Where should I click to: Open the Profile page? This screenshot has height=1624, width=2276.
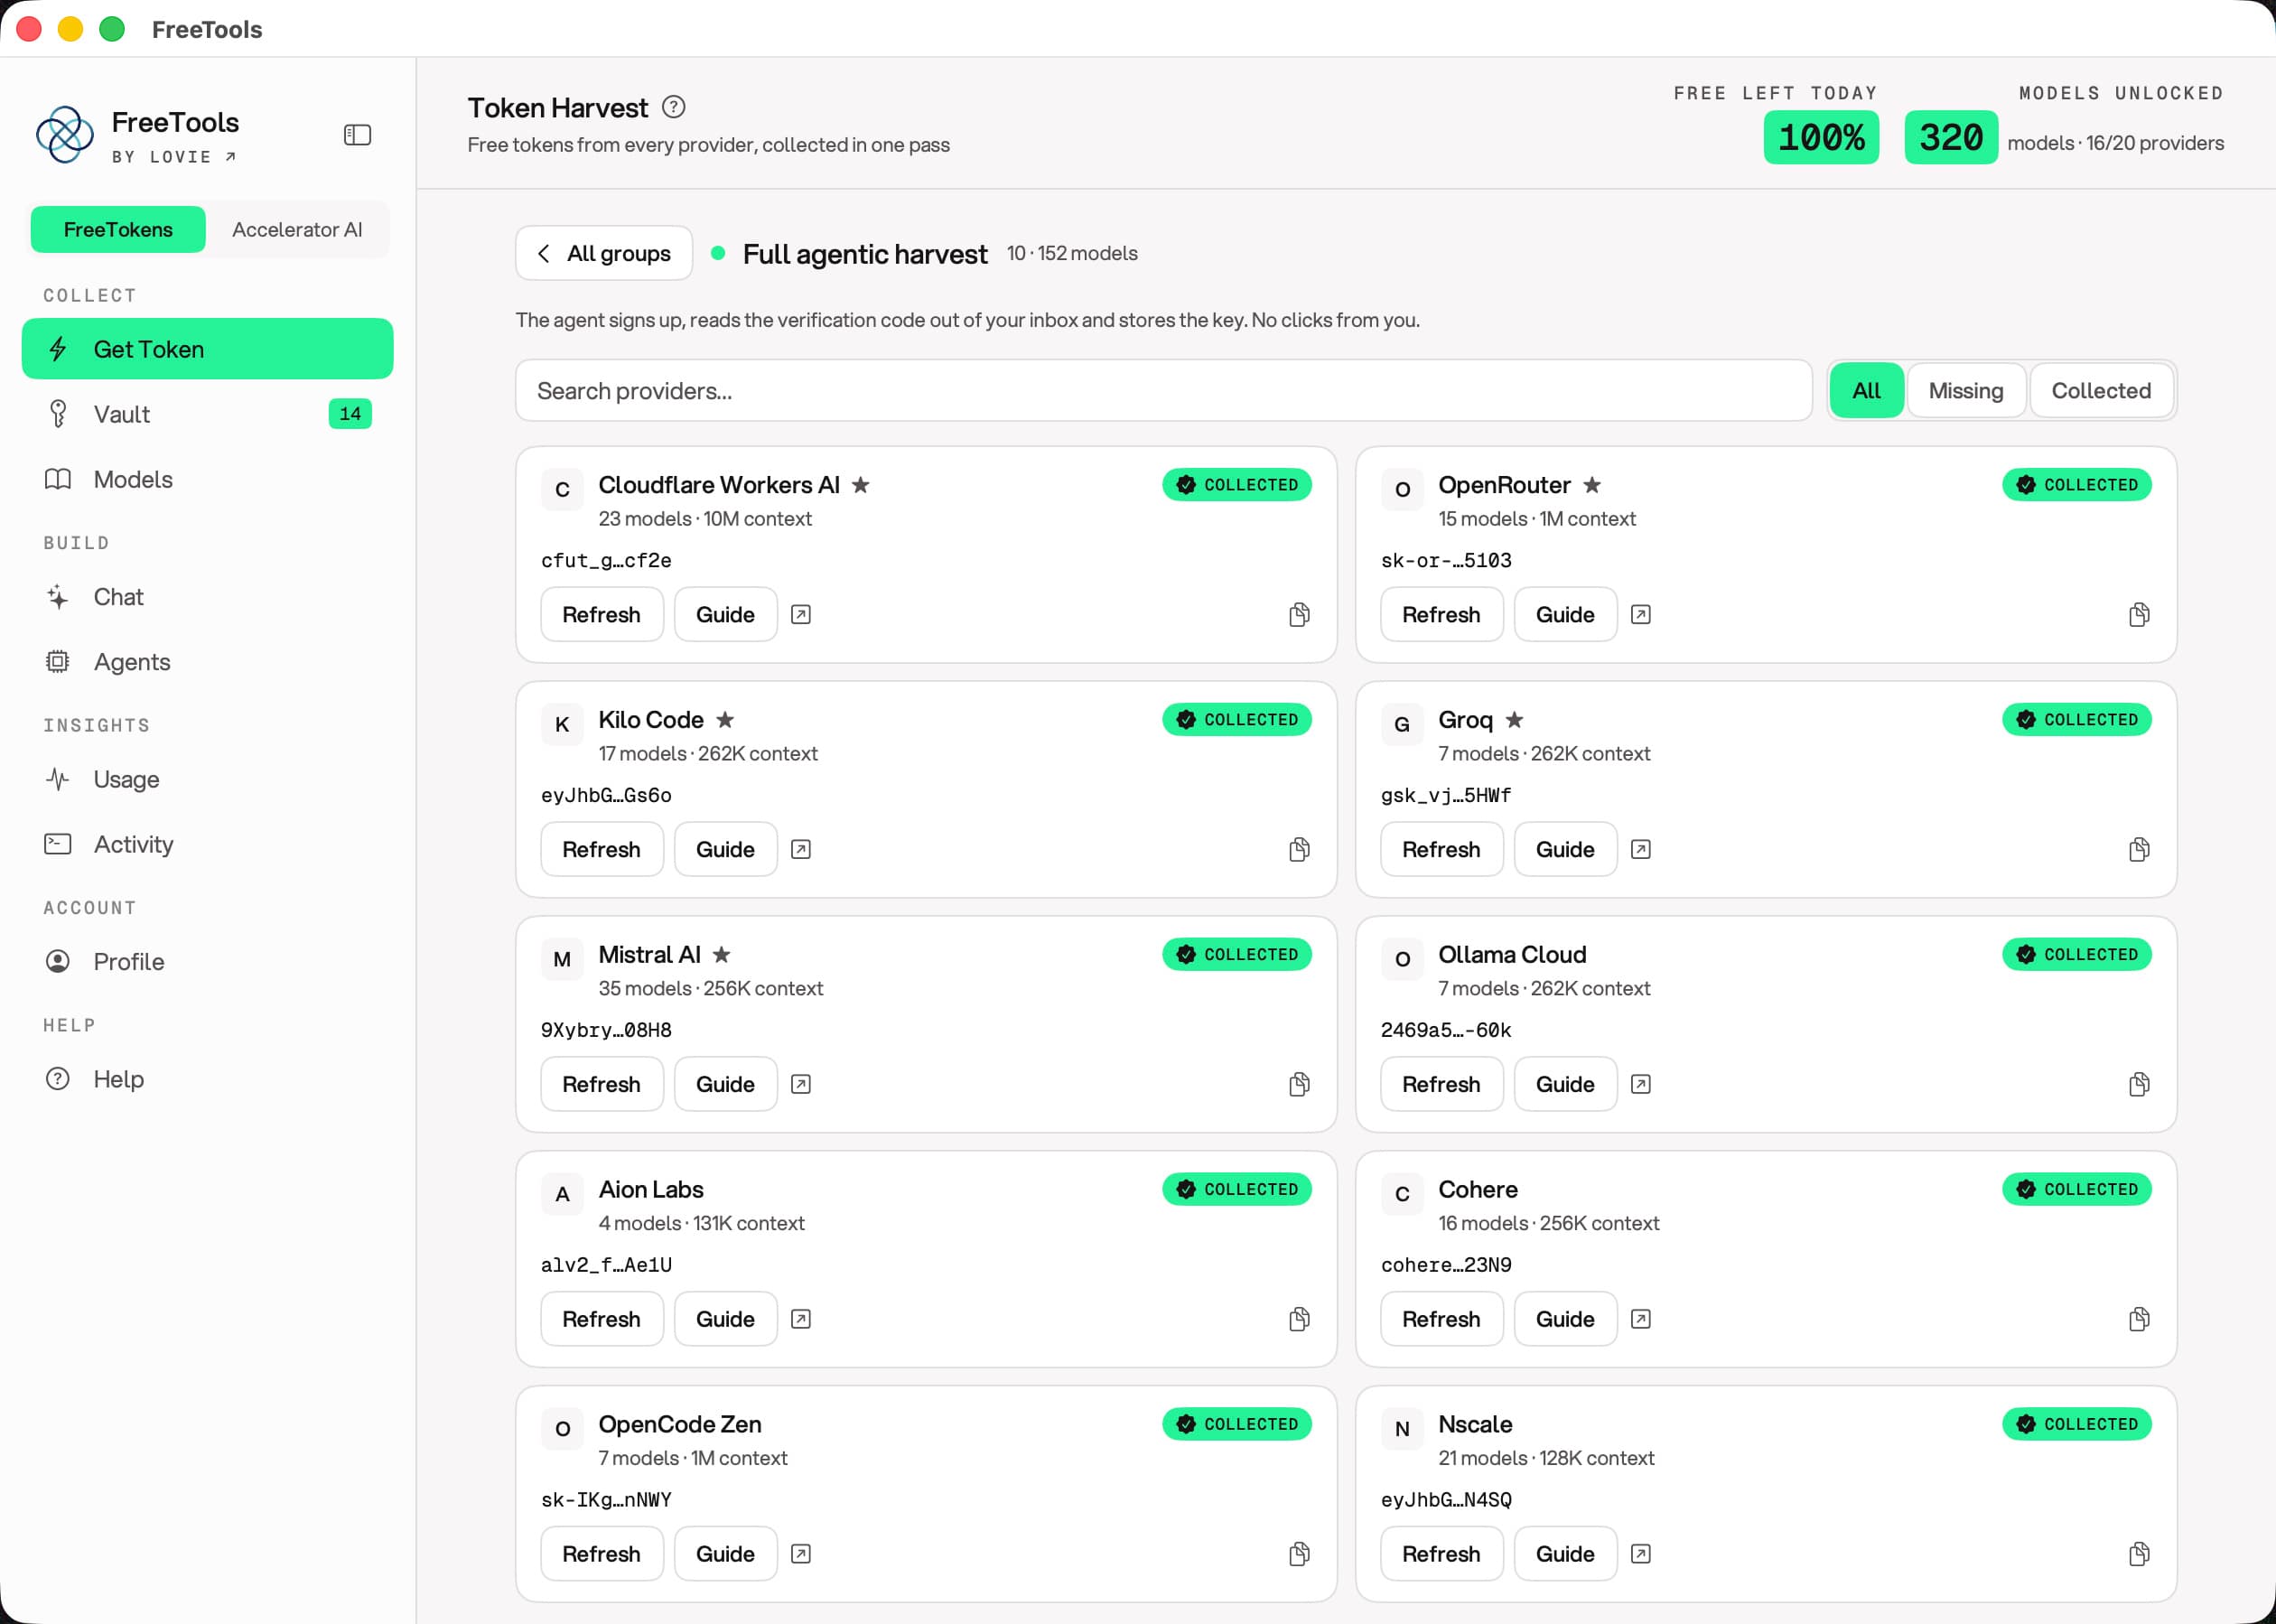(x=207, y=961)
